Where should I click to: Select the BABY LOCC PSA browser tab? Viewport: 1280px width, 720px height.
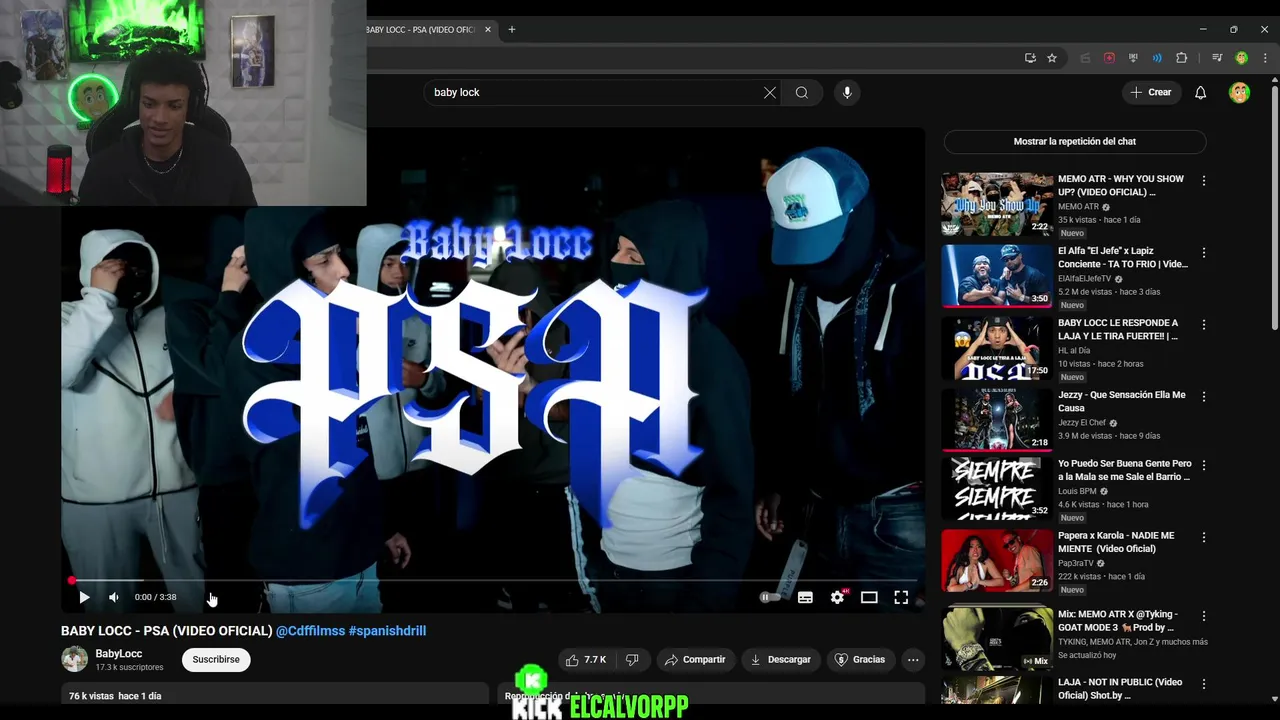tap(422, 29)
